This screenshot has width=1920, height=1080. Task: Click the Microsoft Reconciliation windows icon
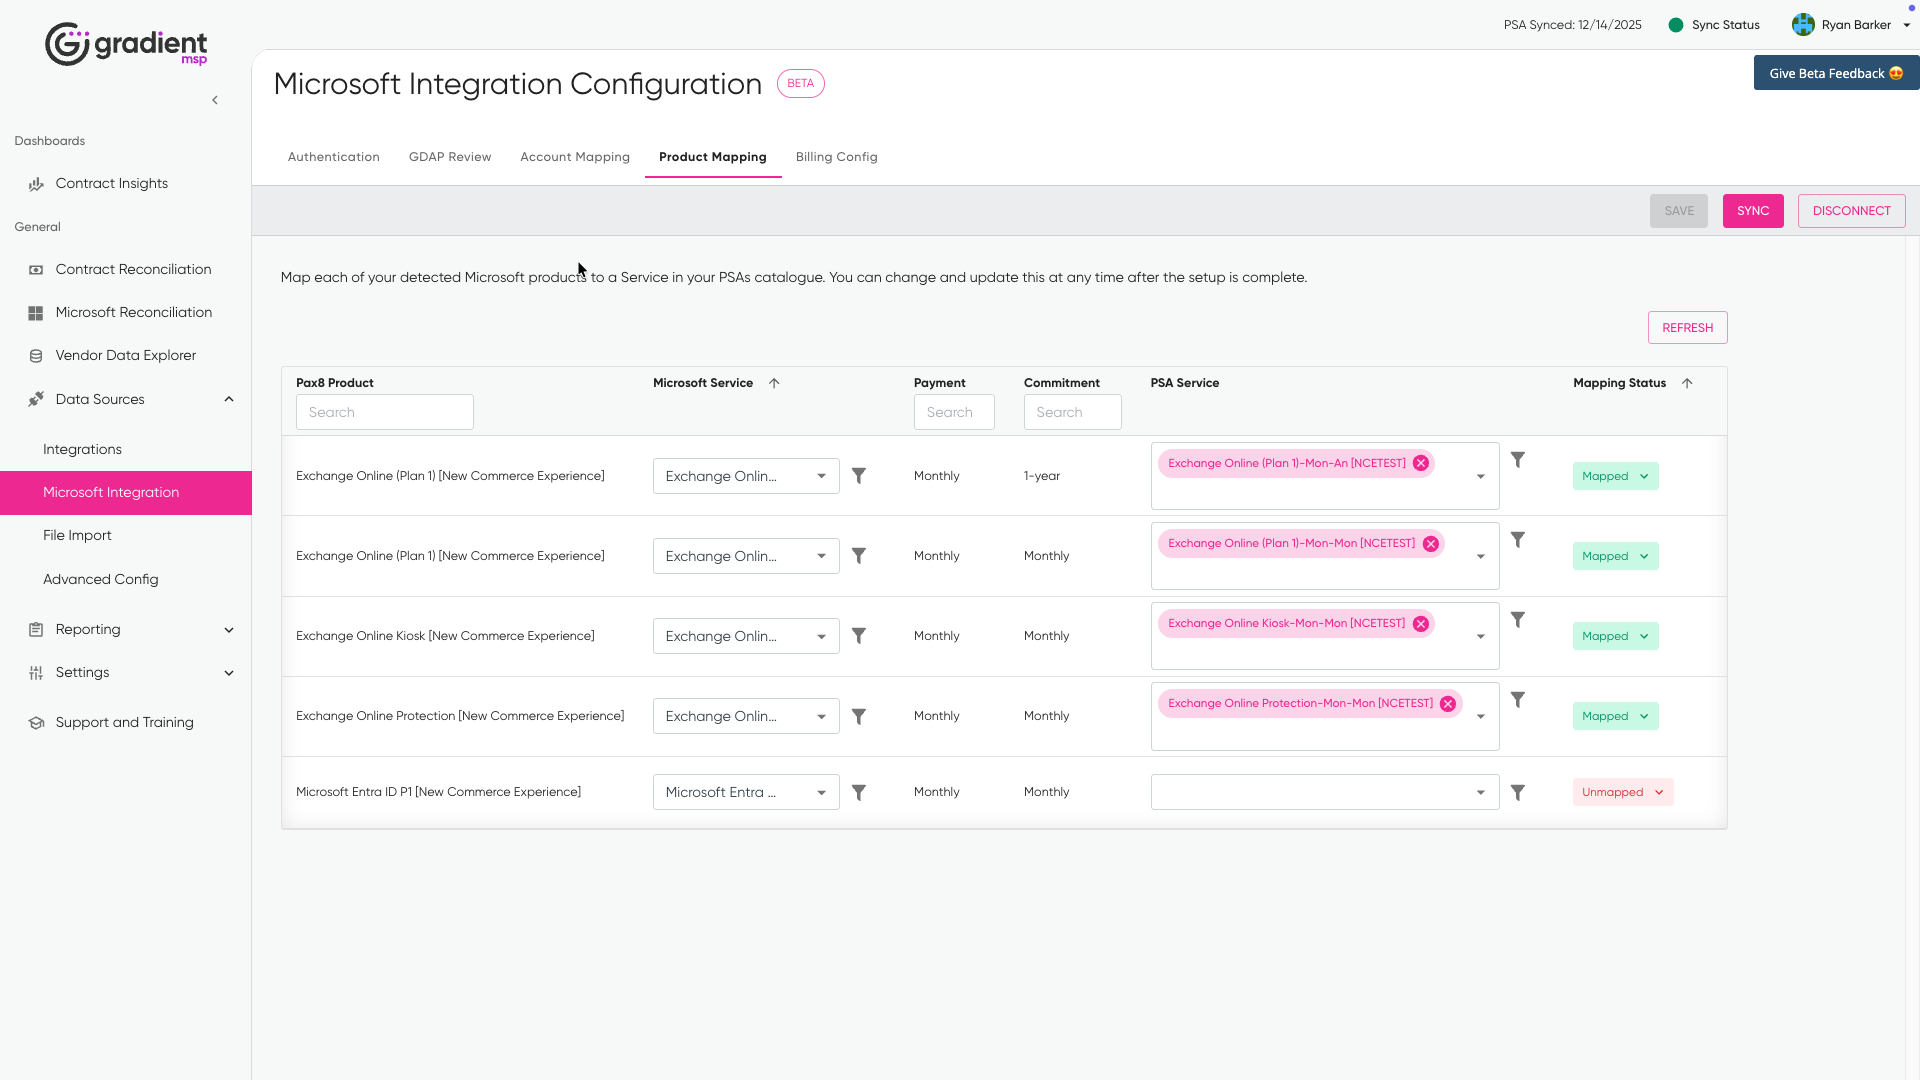[36, 313]
